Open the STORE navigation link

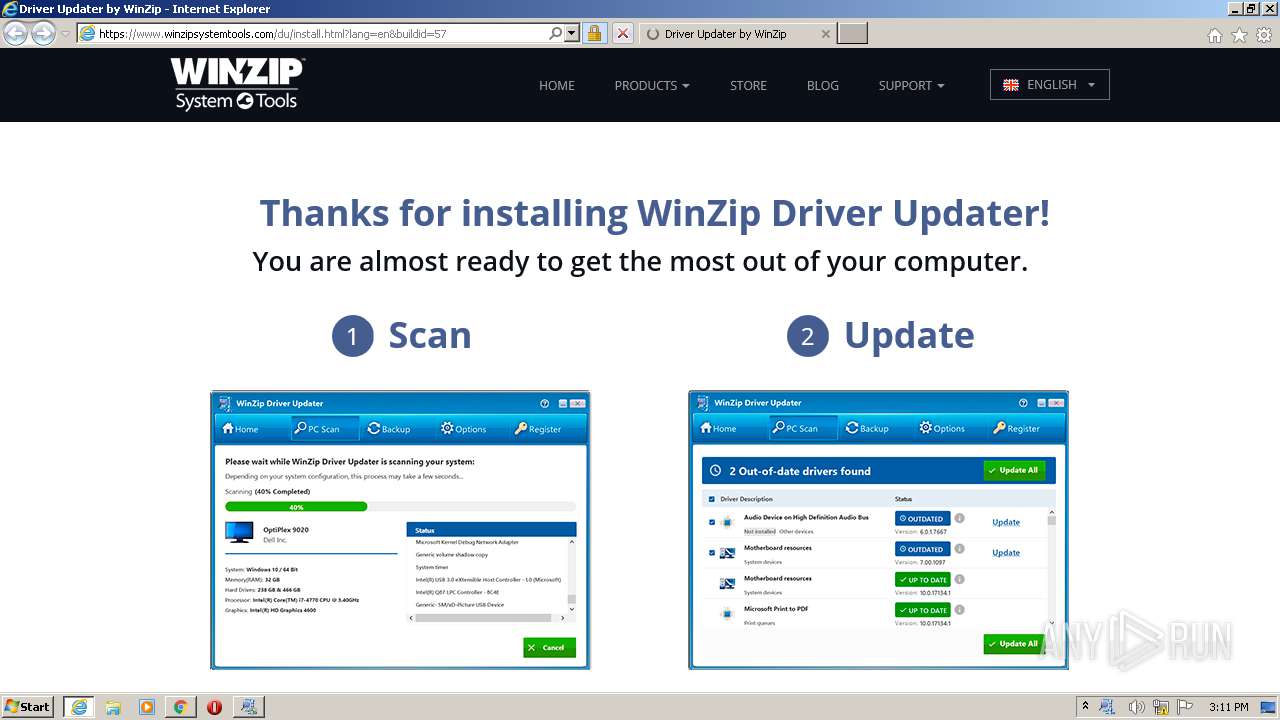coord(748,86)
